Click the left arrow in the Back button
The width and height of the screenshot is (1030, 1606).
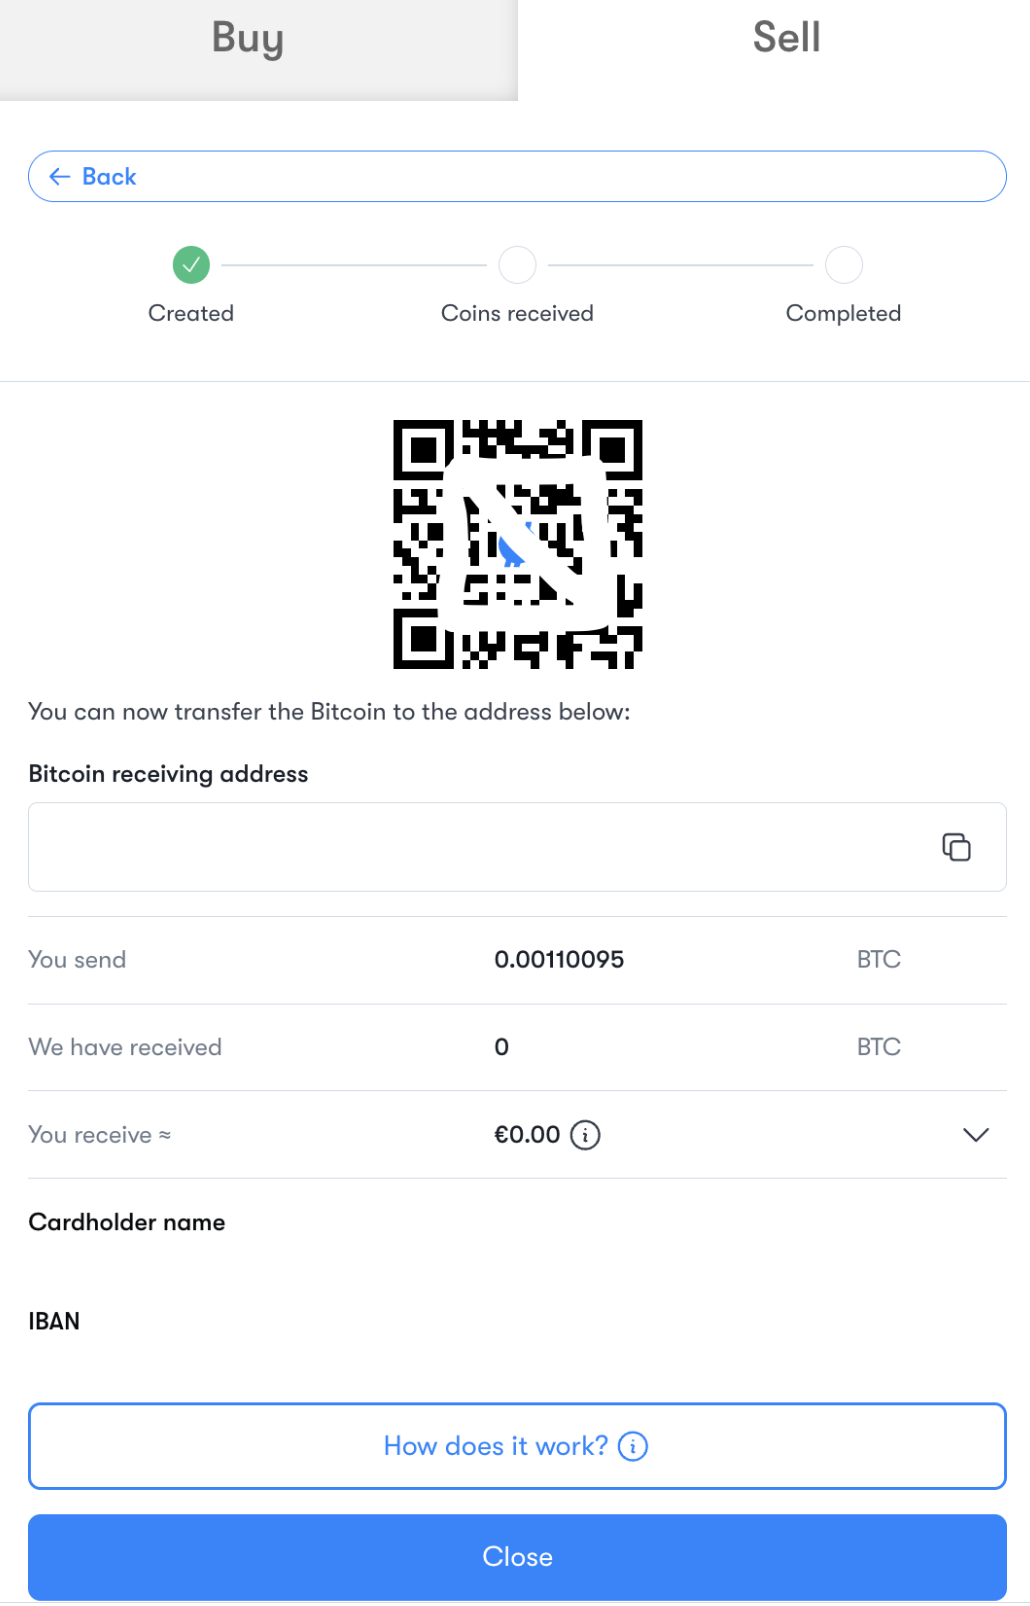(61, 176)
